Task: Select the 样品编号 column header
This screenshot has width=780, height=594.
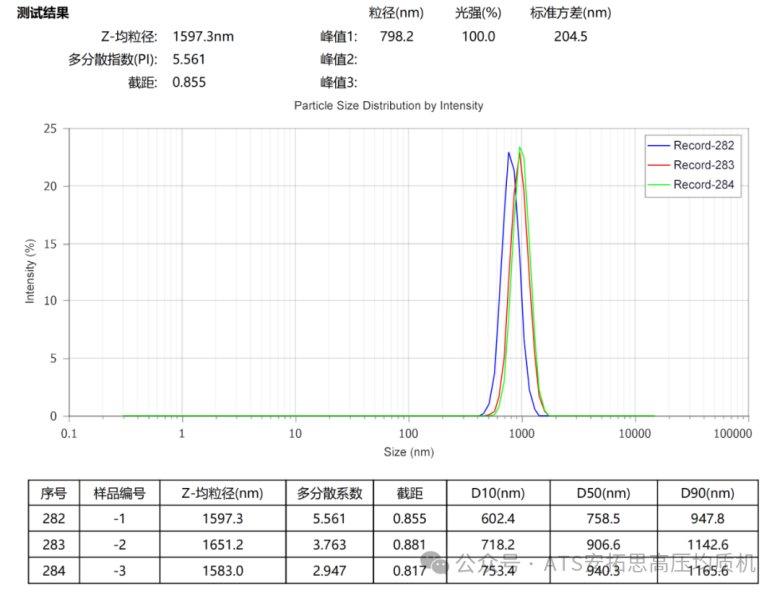Action: coord(119,493)
